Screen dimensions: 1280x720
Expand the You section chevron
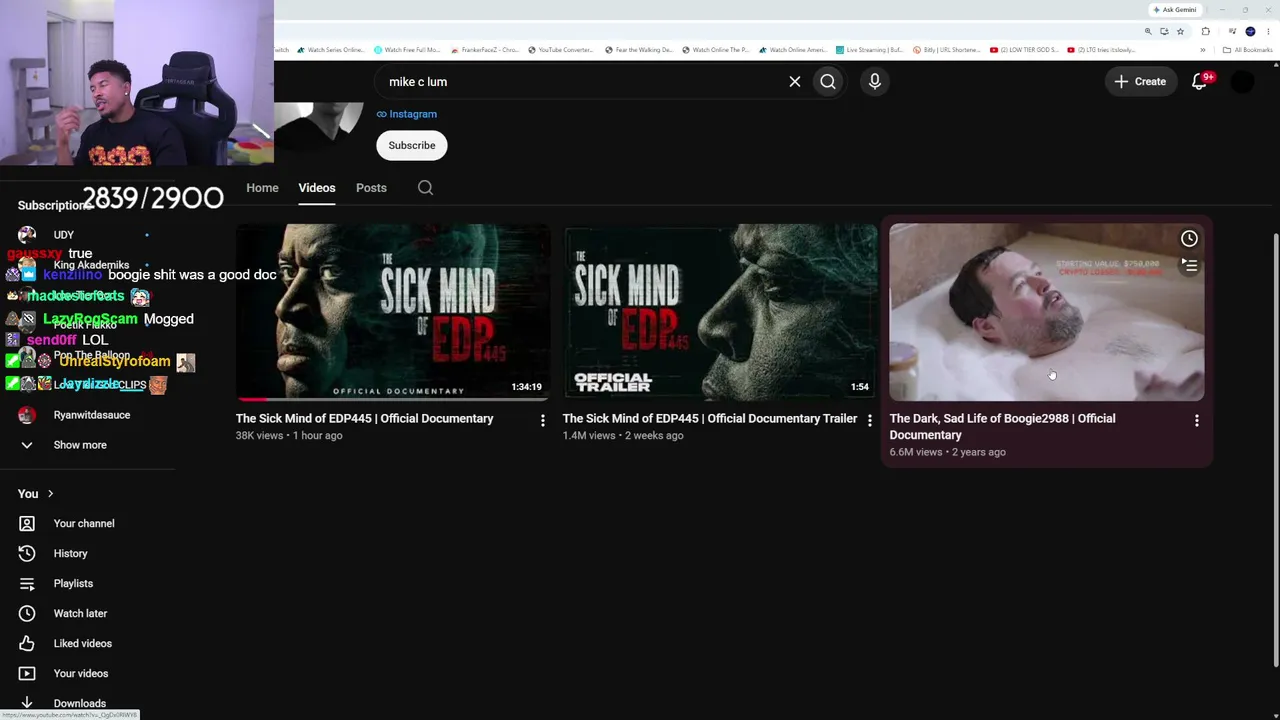coord(50,493)
